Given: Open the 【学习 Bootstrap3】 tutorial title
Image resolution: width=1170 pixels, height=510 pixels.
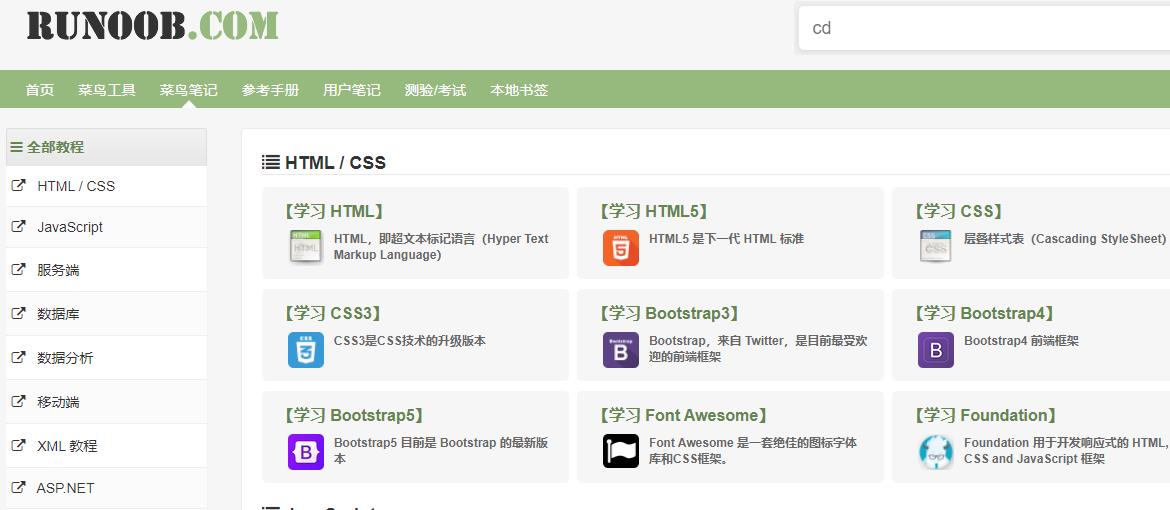Looking at the screenshot, I should (669, 314).
